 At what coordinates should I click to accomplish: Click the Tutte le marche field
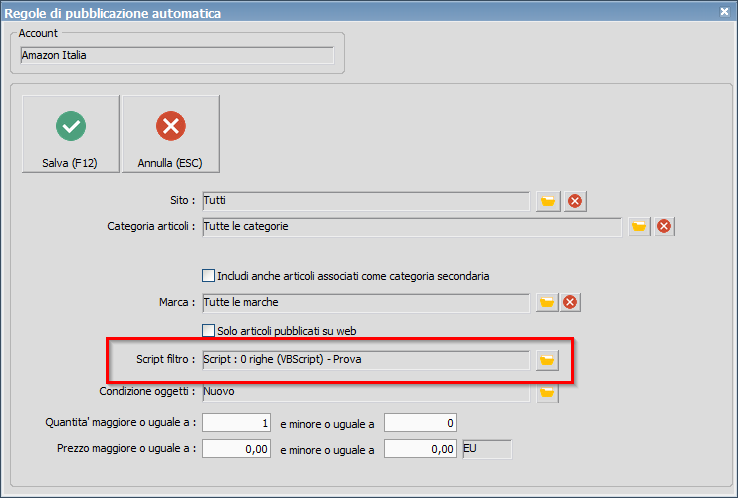click(366, 303)
